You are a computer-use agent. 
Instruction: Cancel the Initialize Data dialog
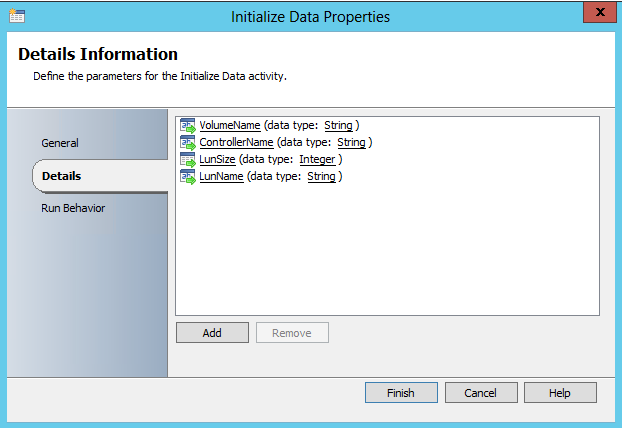tap(481, 393)
